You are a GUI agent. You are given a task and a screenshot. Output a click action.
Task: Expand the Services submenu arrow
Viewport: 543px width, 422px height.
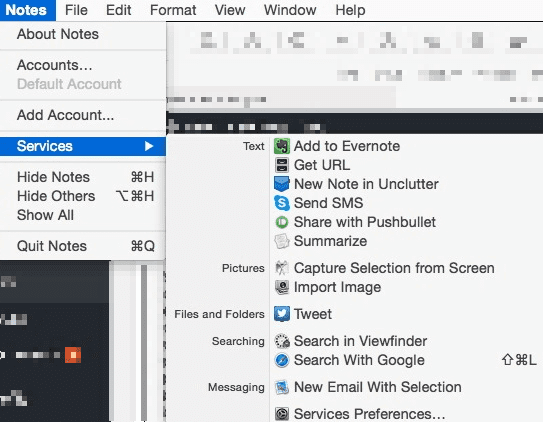[149, 146]
